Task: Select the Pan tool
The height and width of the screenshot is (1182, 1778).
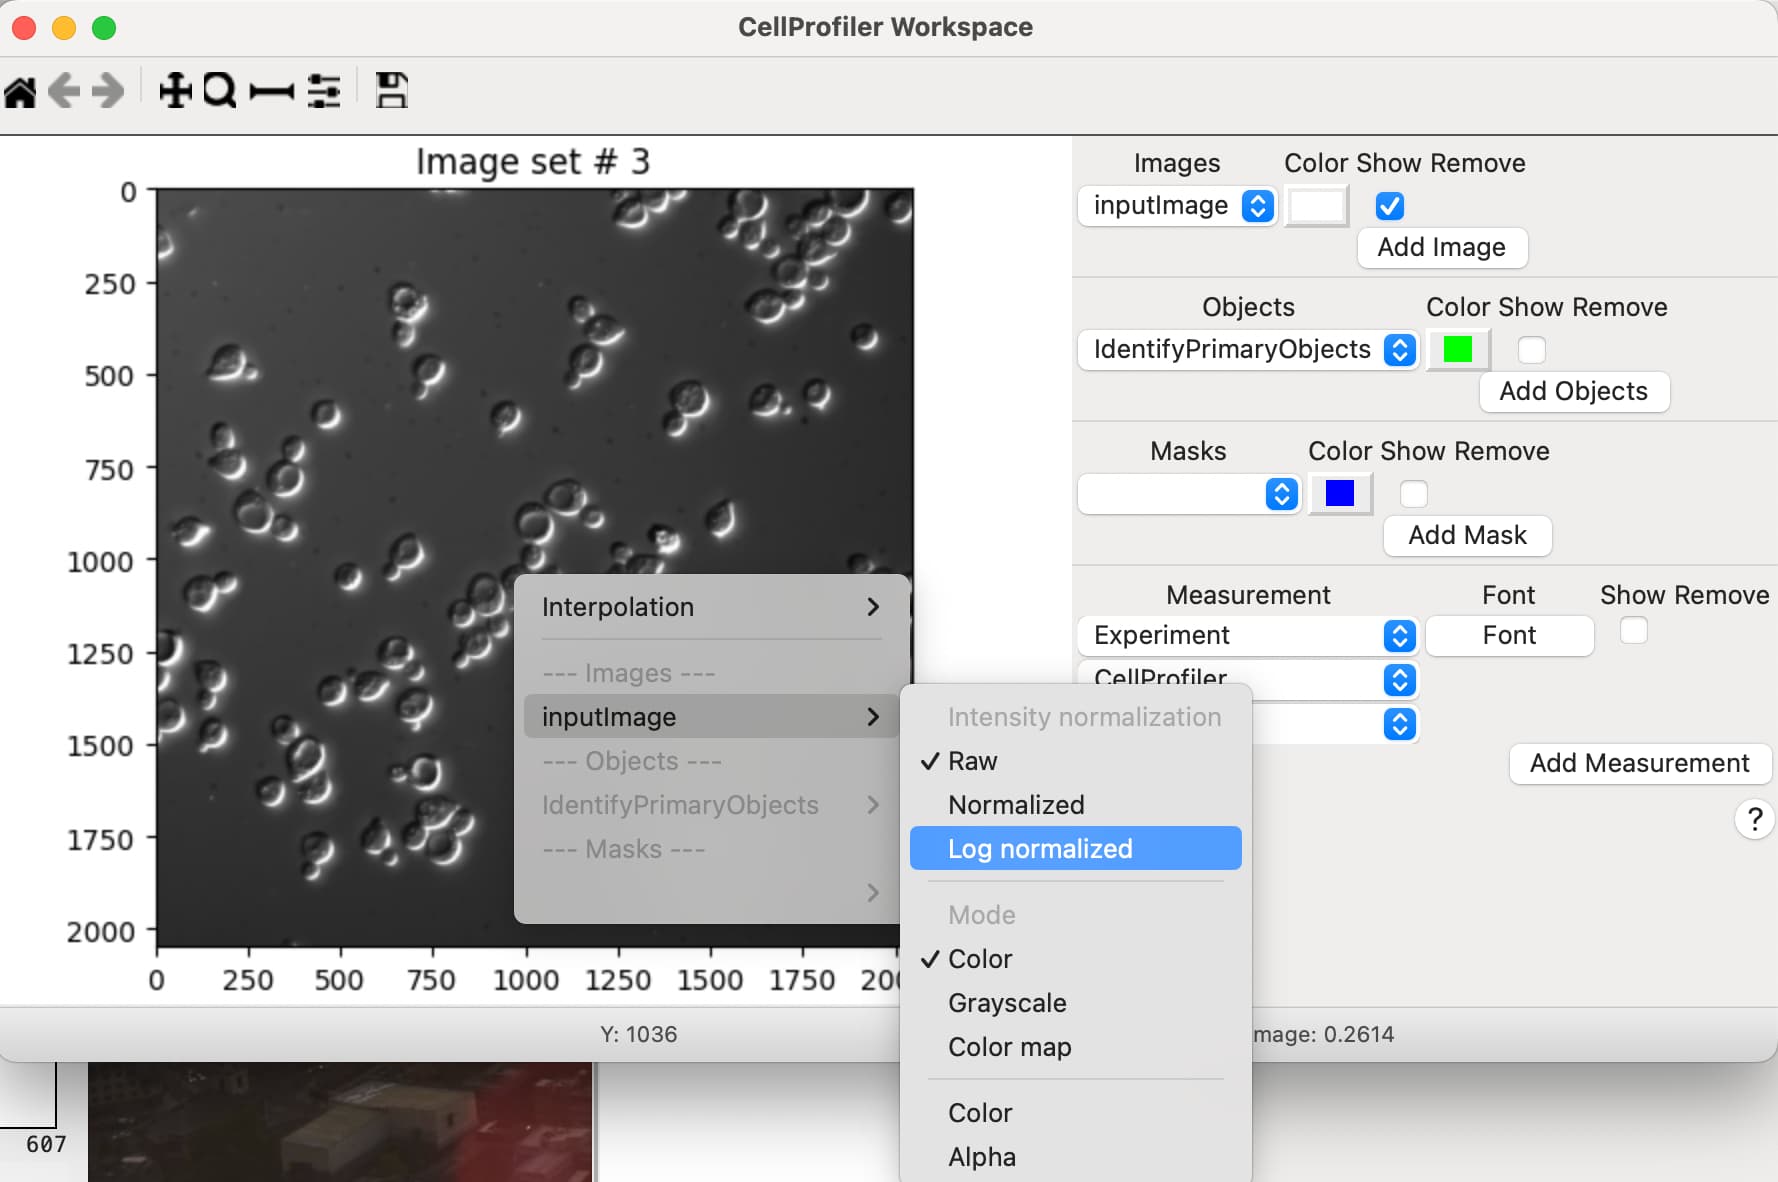Action: [x=174, y=89]
